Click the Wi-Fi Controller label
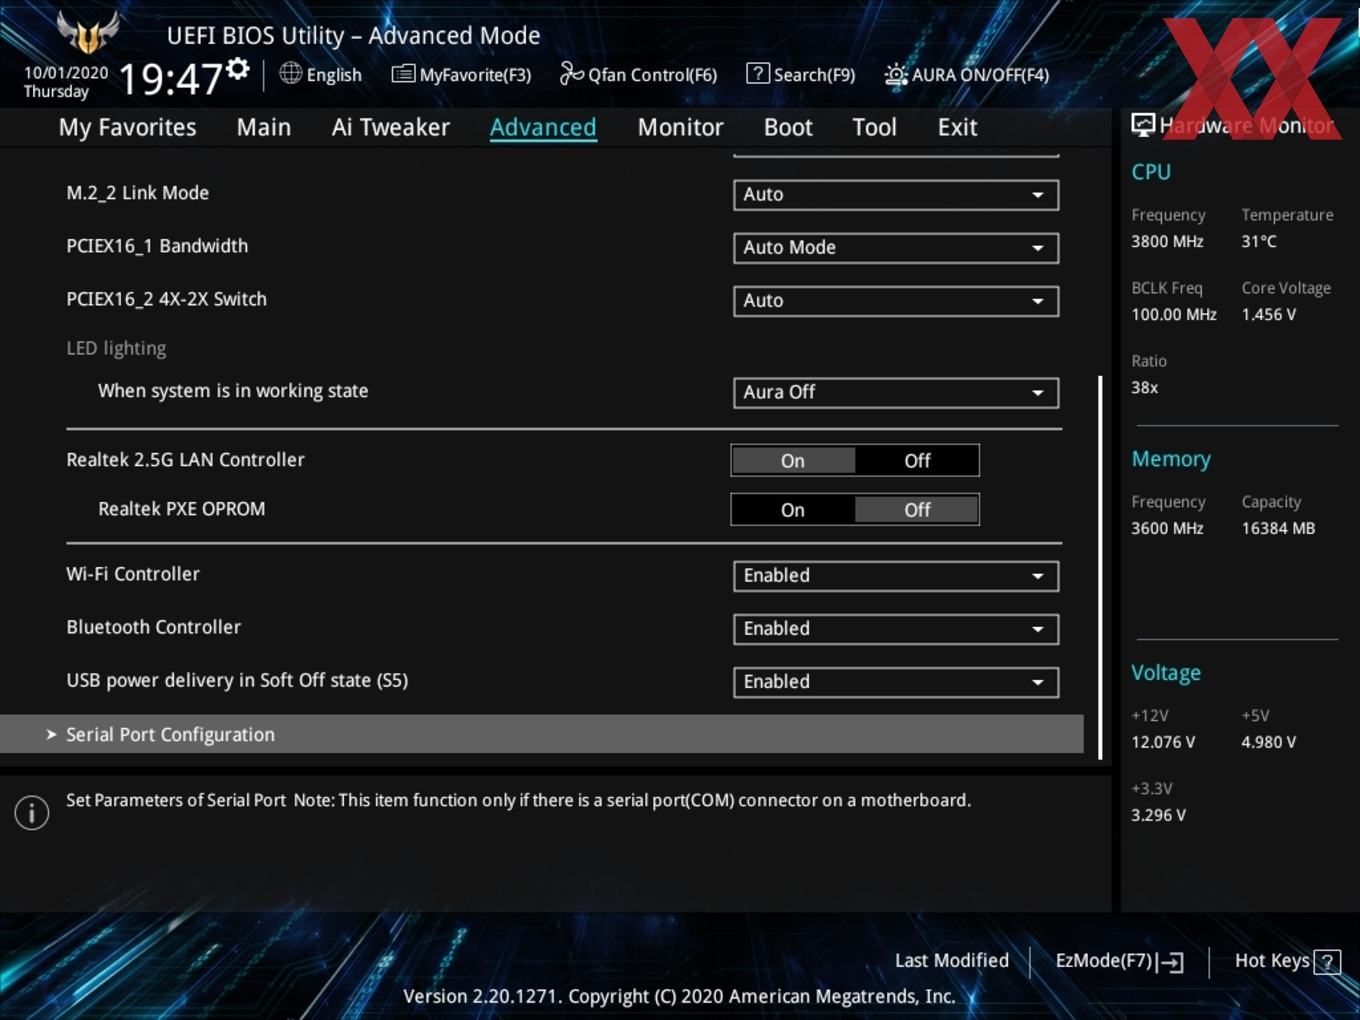The height and width of the screenshot is (1020, 1360). pyautogui.click(x=133, y=574)
